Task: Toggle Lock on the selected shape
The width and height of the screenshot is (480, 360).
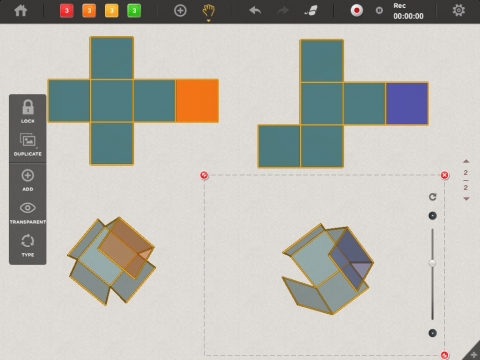Action: 28,111
